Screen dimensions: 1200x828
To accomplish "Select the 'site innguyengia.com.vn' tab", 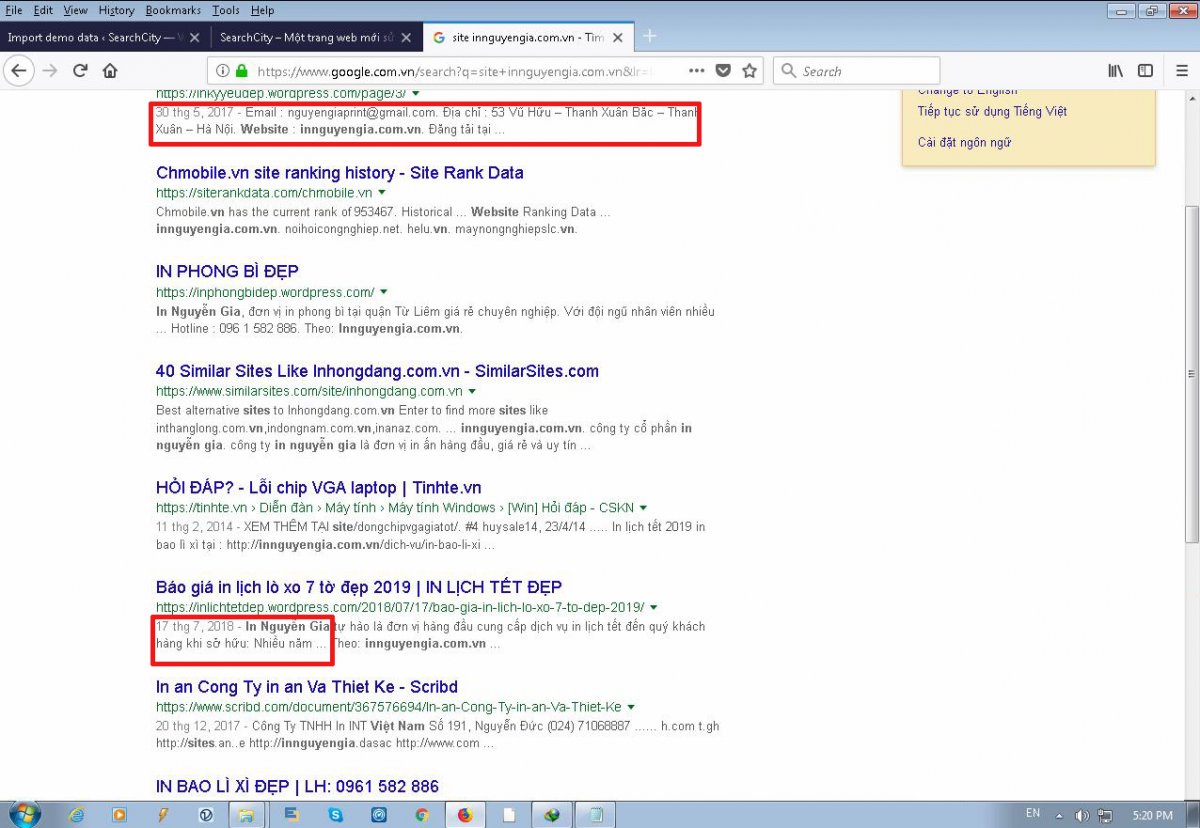I will (527, 37).
